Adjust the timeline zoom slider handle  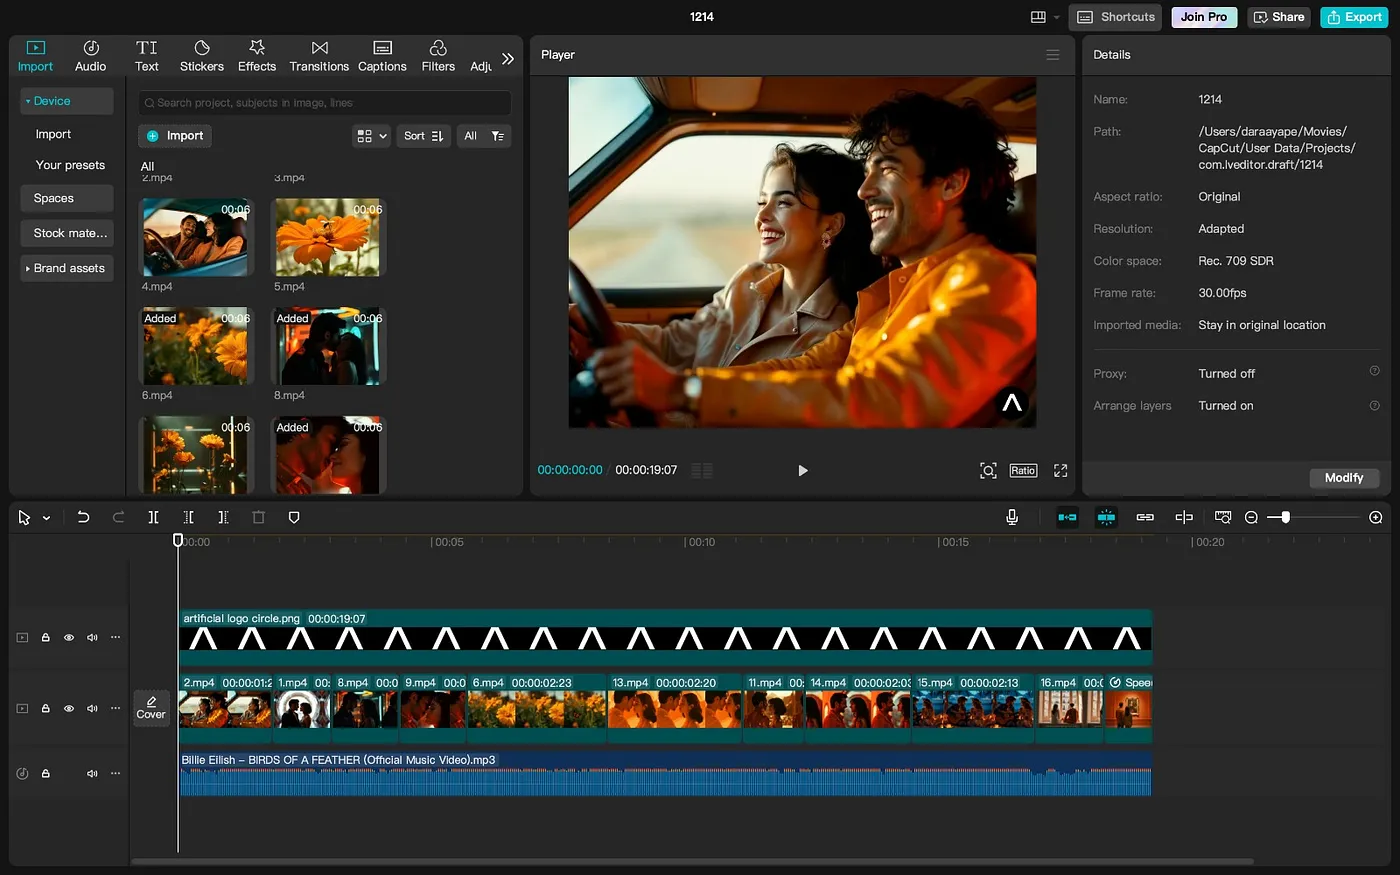click(1285, 517)
